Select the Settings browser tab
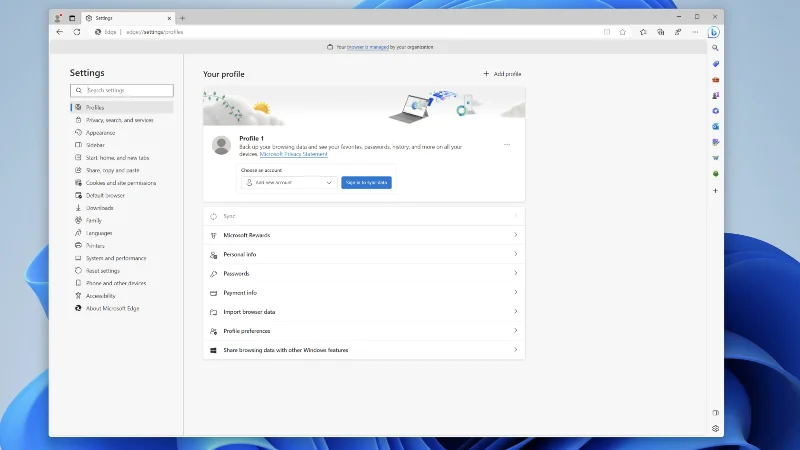Image resolution: width=800 pixels, height=450 pixels. point(128,18)
